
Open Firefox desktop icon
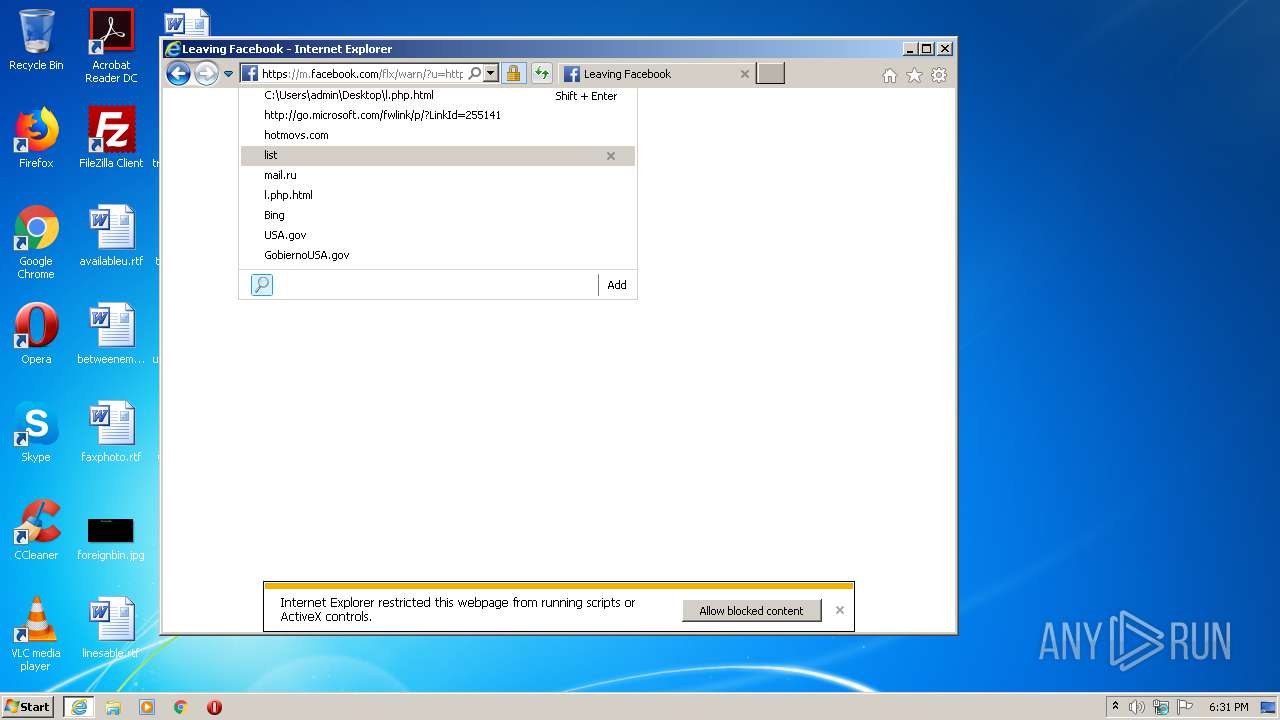pyautogui.click(x=36, y=138)
